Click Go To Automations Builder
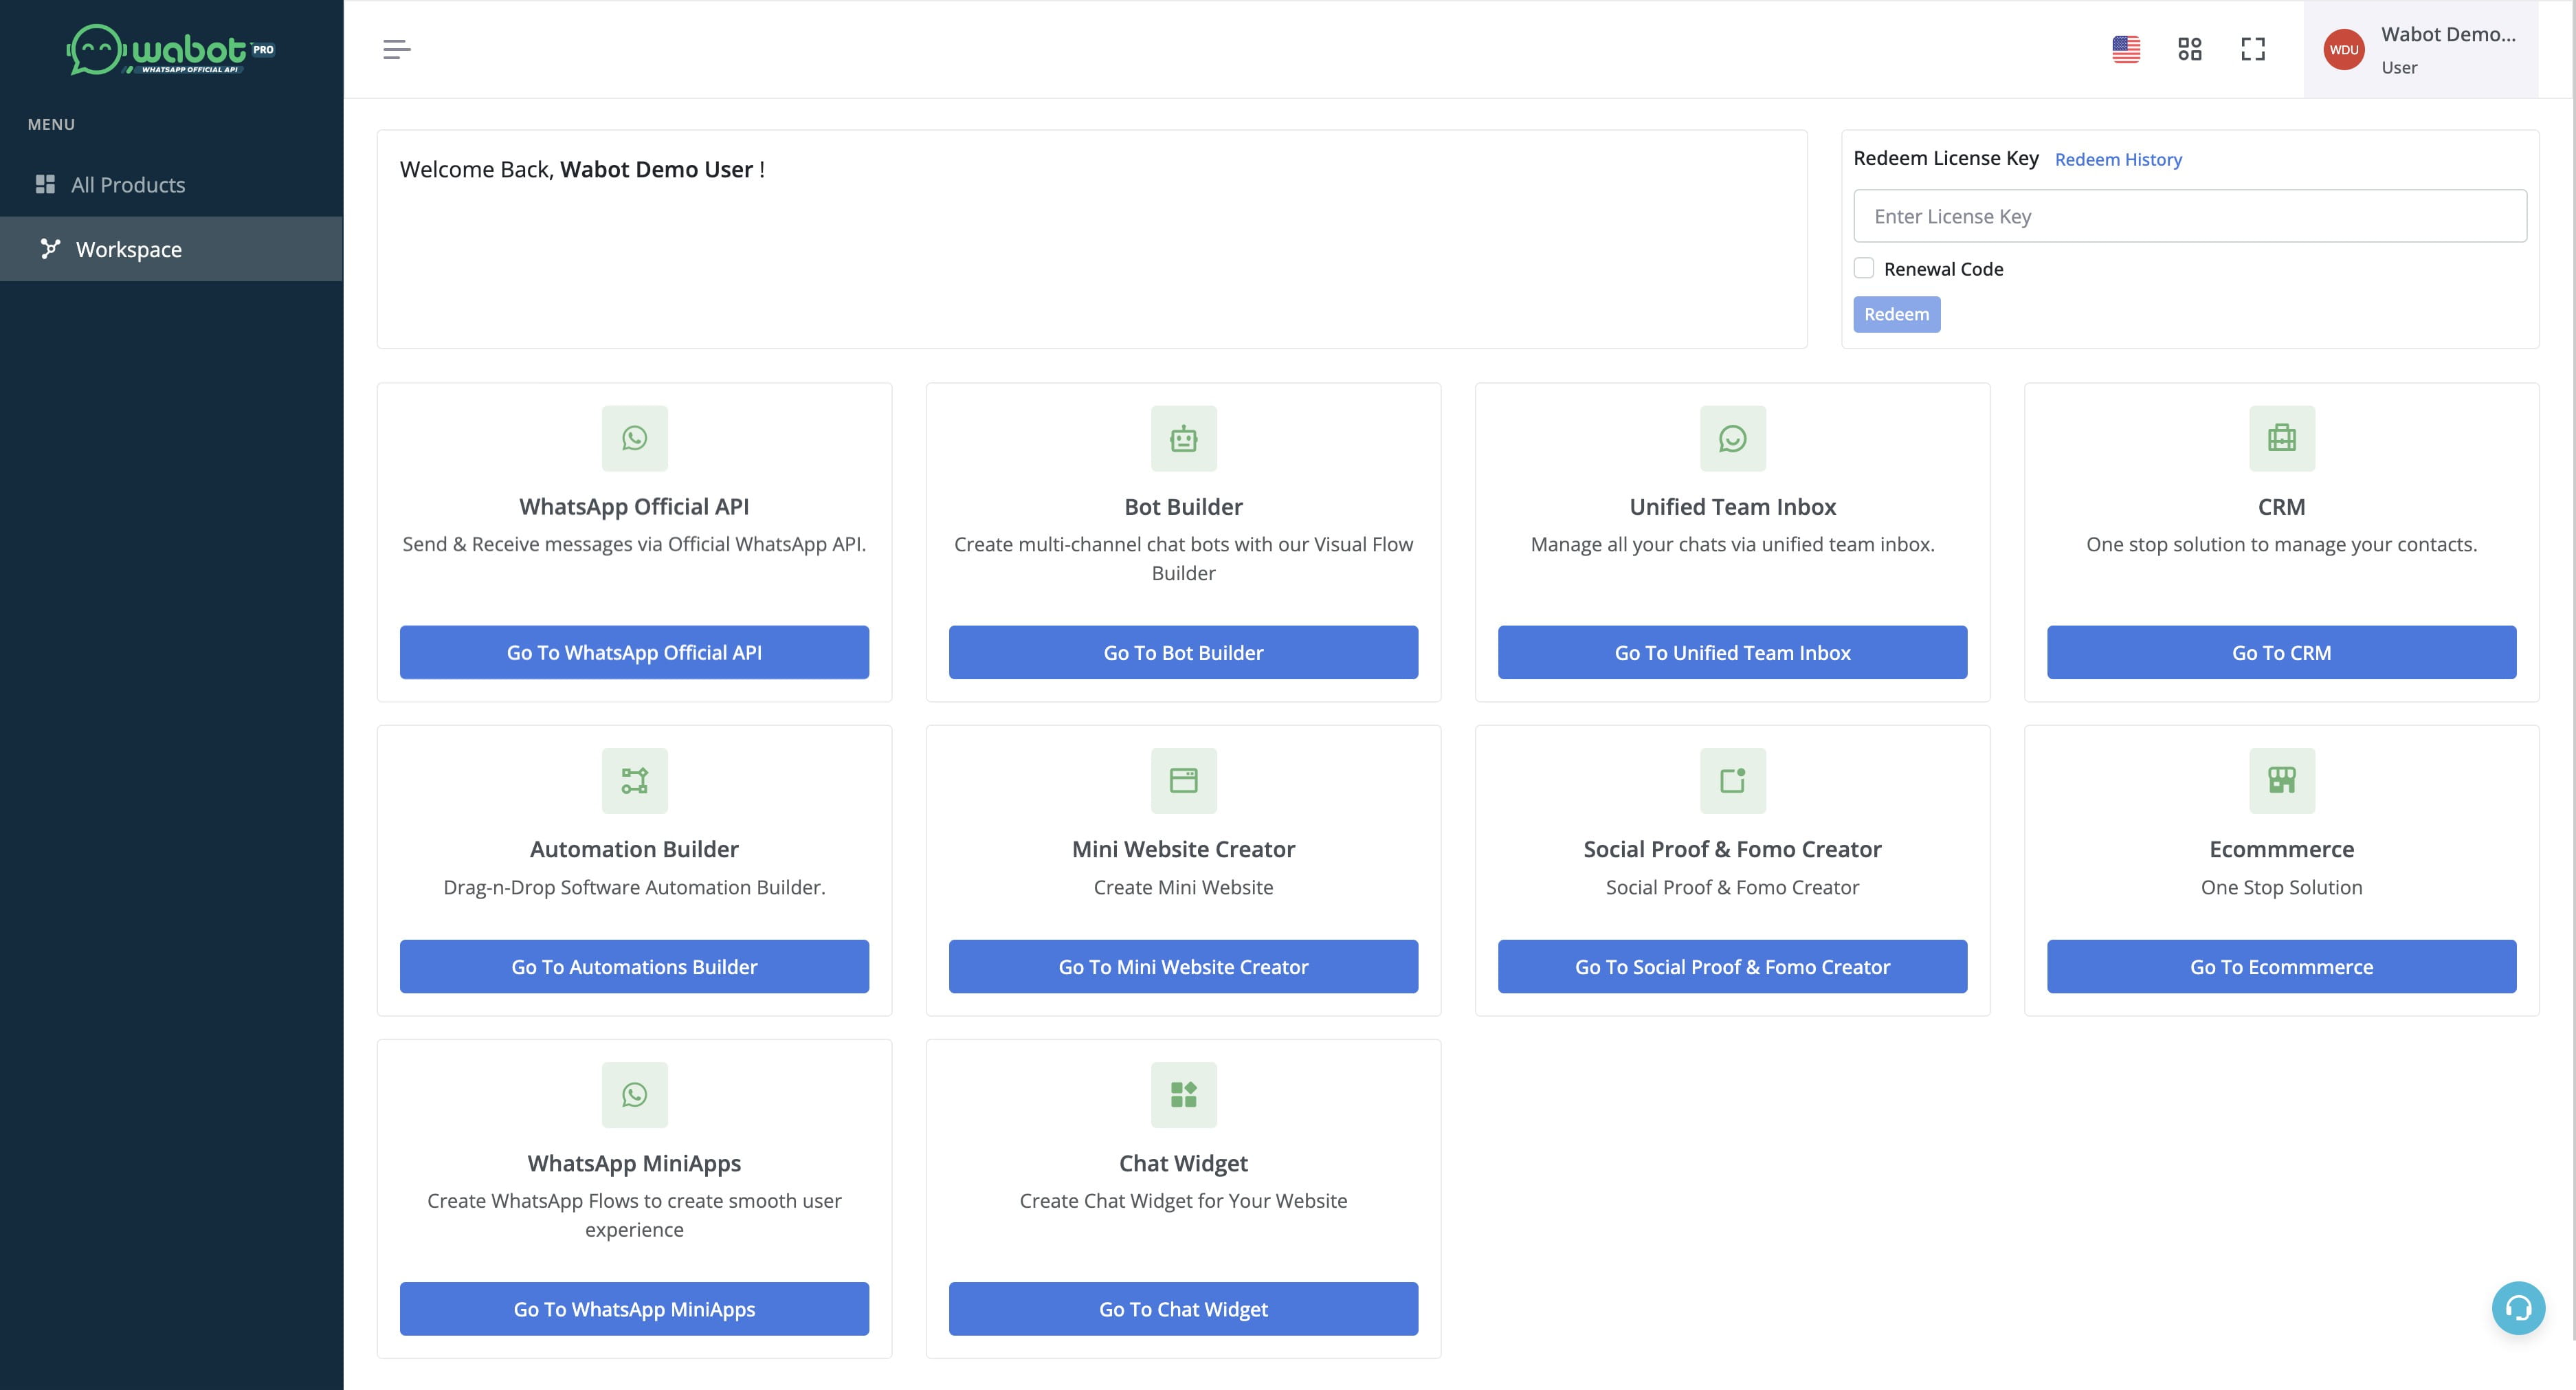Image resolution: width=2576 pixels, height=1390 pixels. click(634, 966)
